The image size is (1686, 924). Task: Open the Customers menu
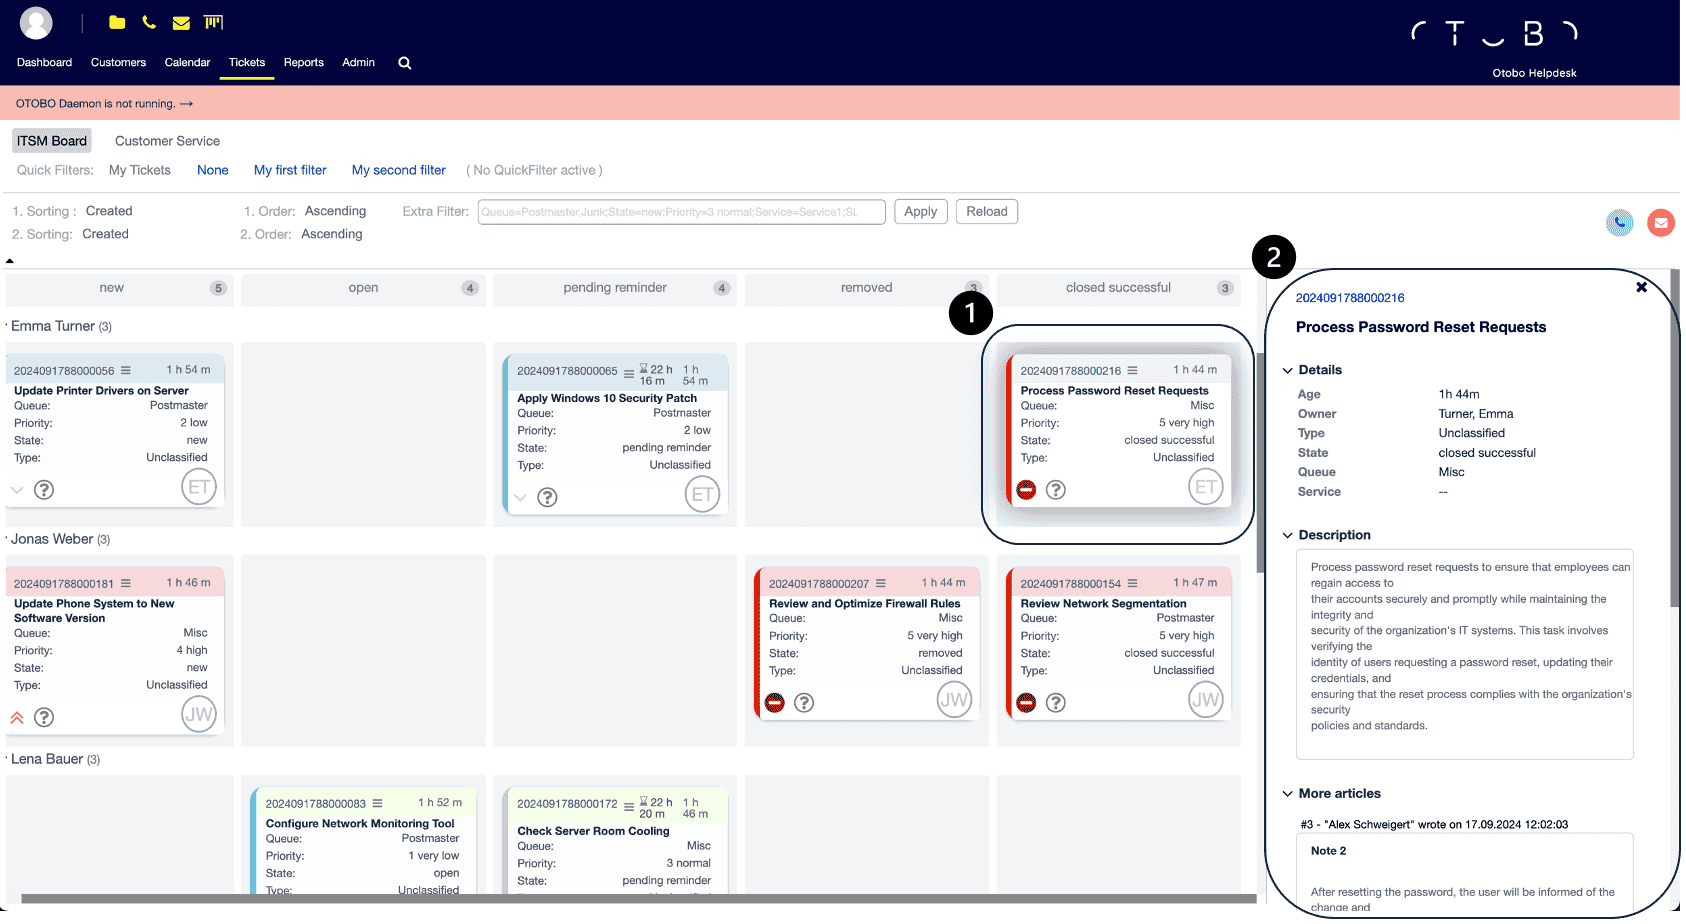(x=118, y=62)
